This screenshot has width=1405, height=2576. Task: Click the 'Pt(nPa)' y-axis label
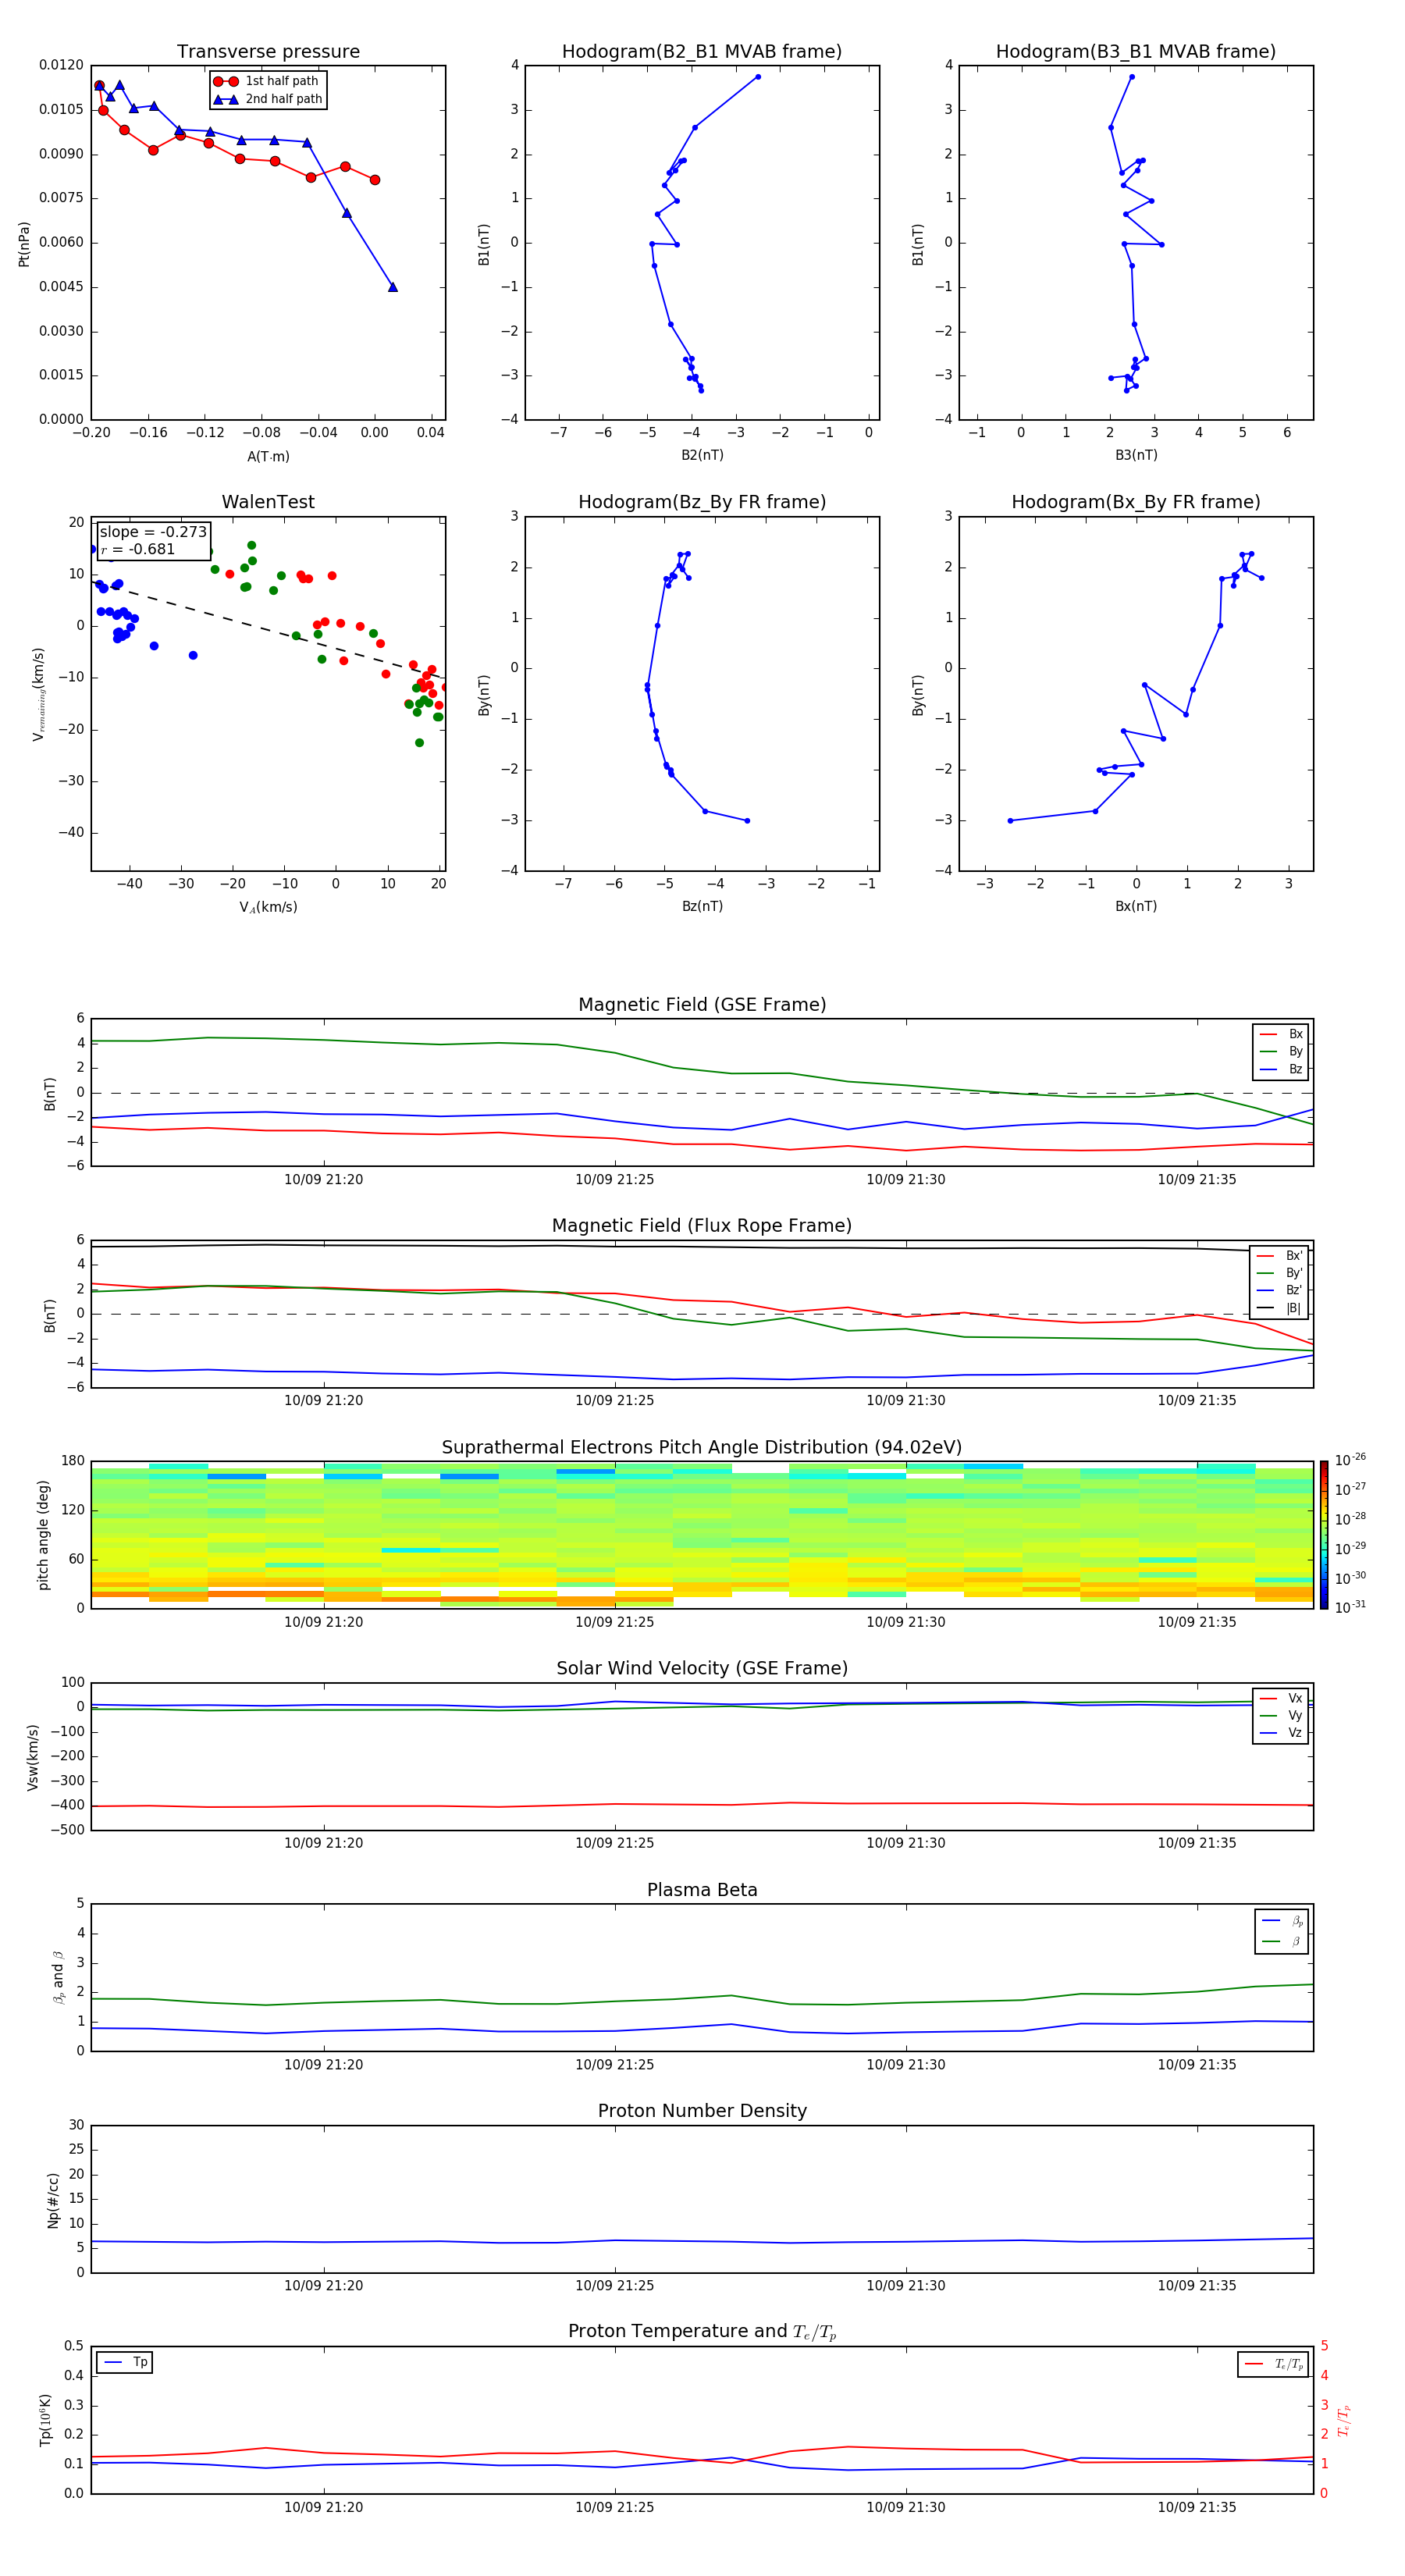pyautogui.click(x=24, y=243)
